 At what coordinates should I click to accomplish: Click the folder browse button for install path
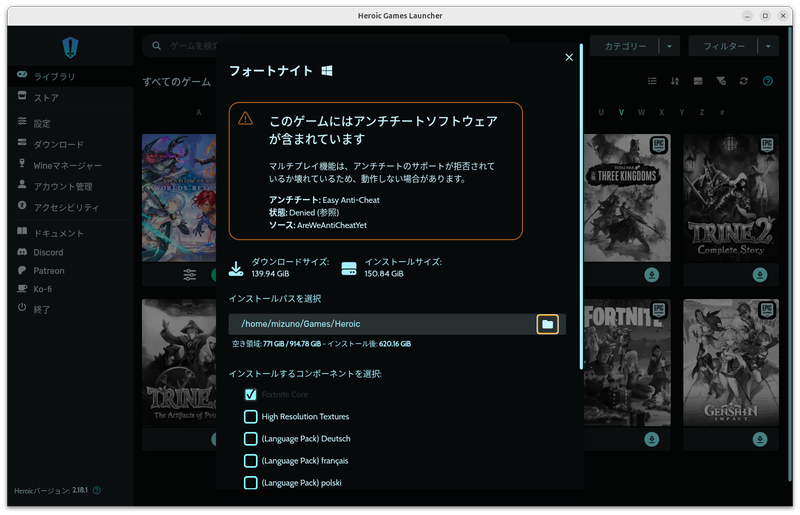point(547,324)
